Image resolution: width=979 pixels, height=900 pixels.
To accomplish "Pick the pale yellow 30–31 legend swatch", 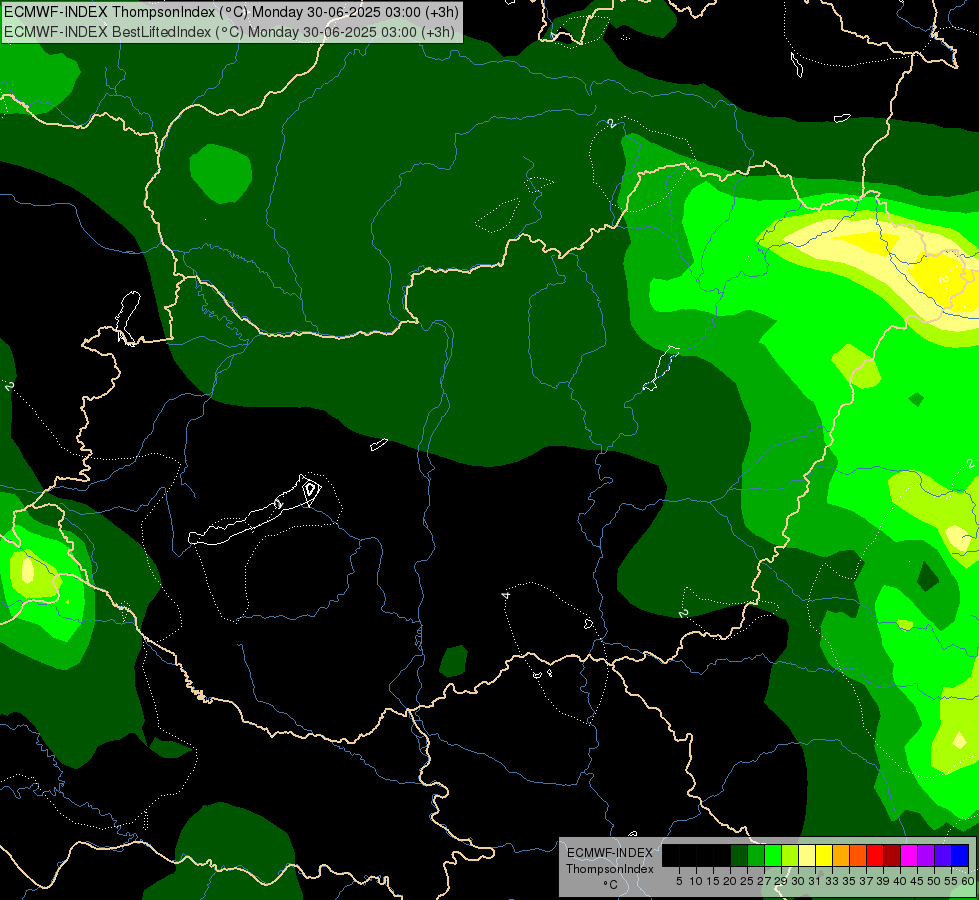I will (807, 856).
